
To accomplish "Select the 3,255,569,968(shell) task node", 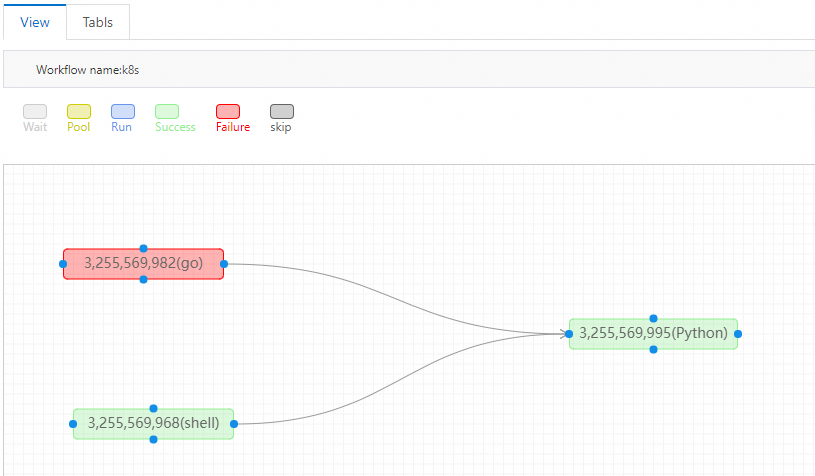I will click(x=153, y=424).
